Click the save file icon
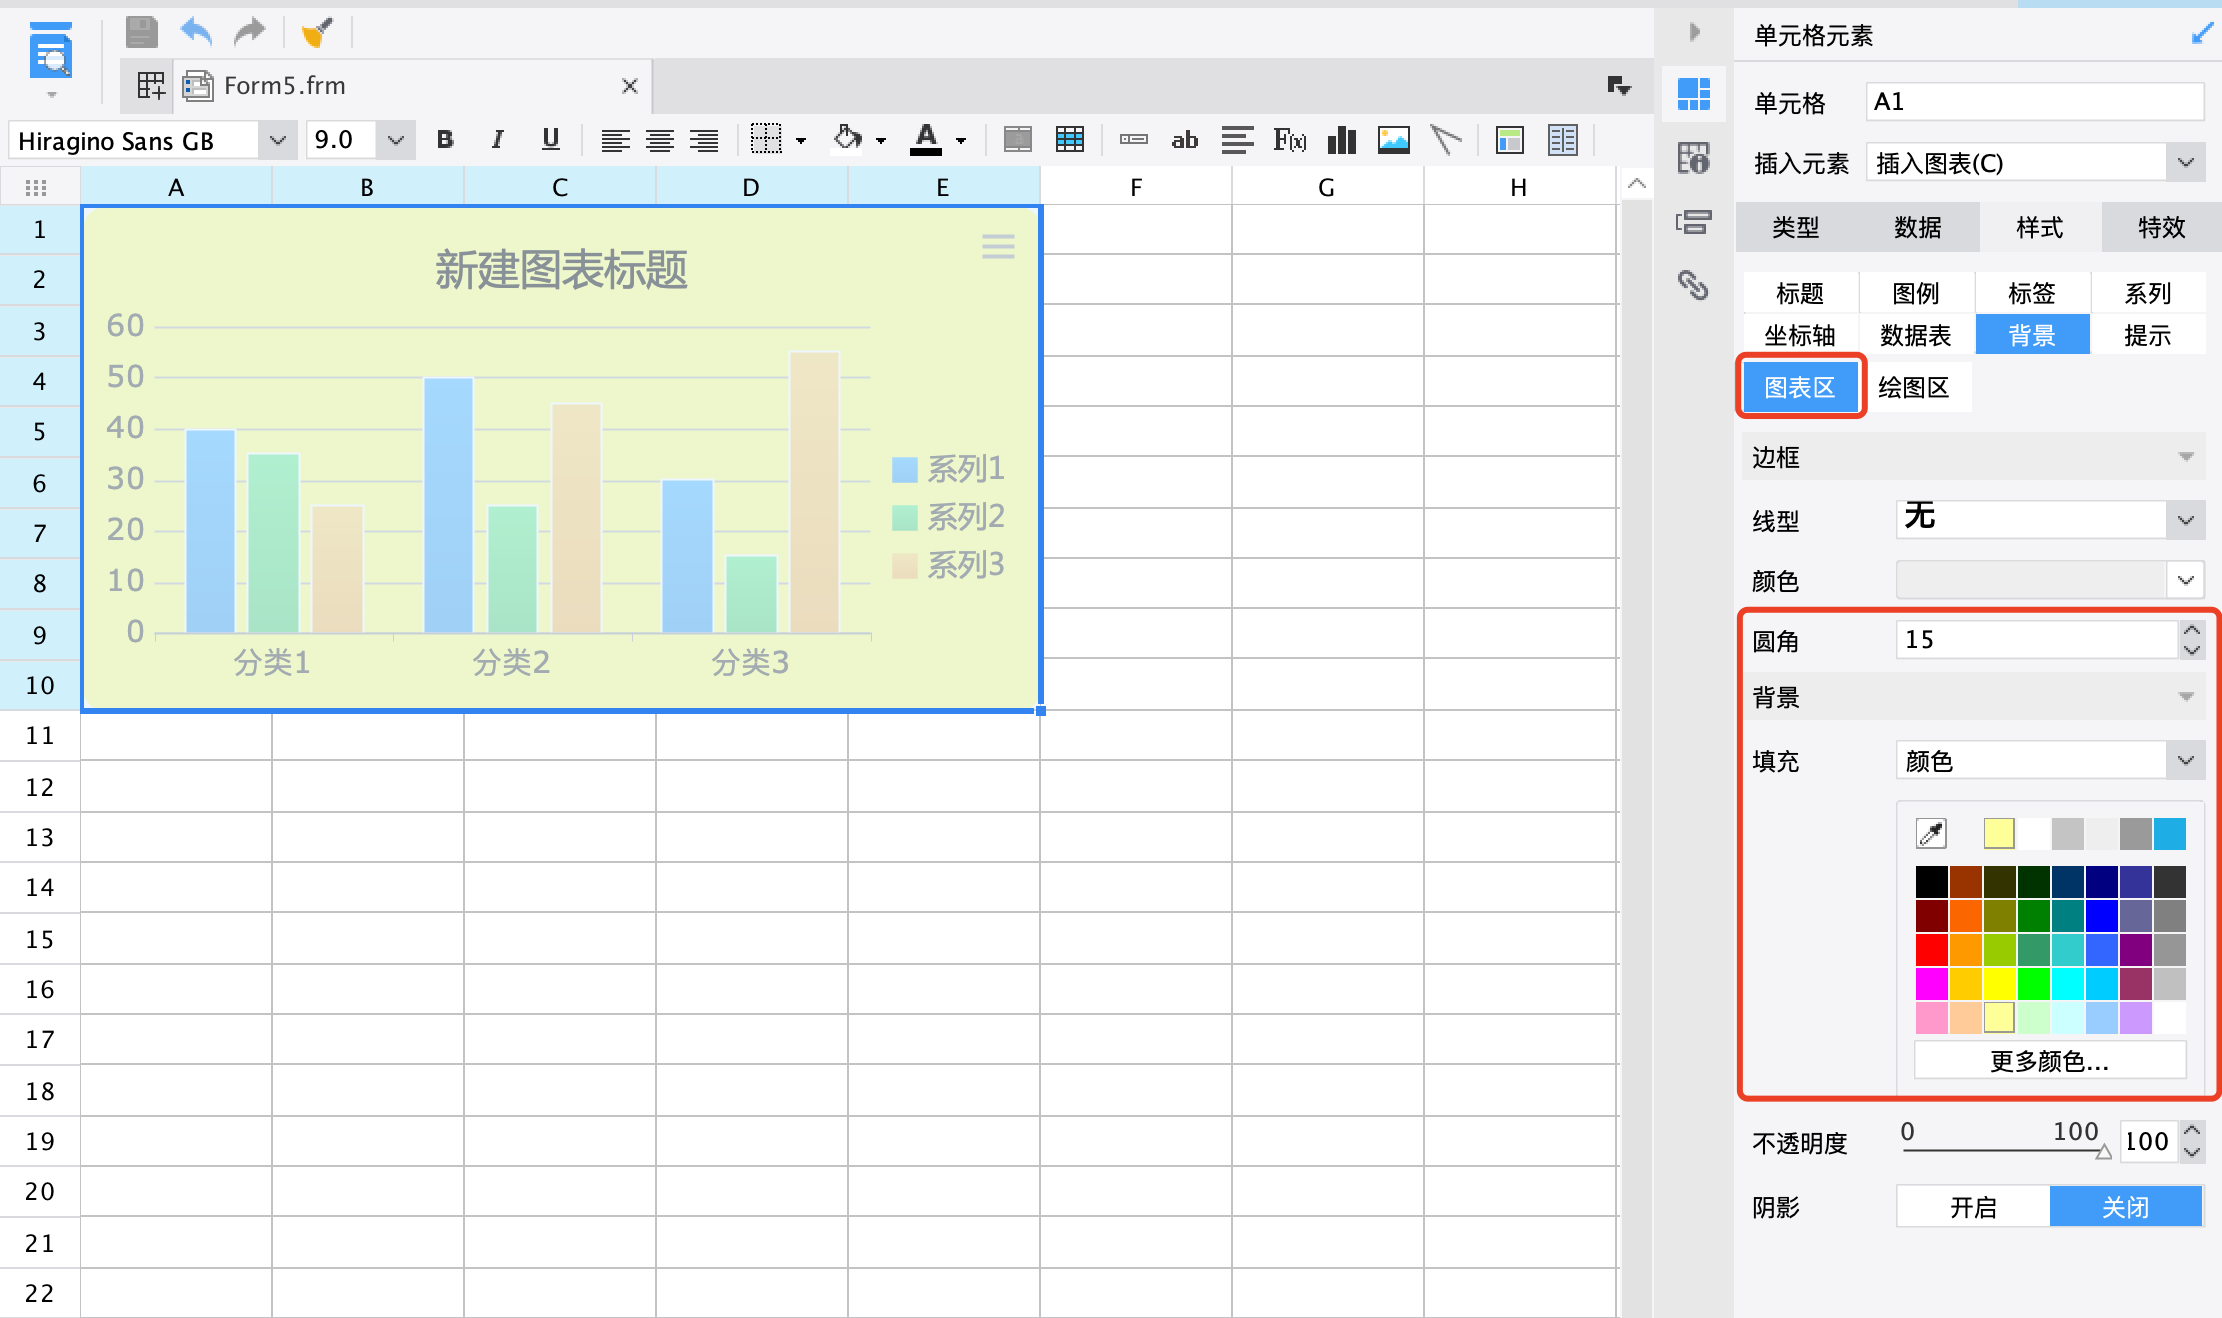Image resolution: width=2222 pixels, height=1318 pixels. [142, 32]
